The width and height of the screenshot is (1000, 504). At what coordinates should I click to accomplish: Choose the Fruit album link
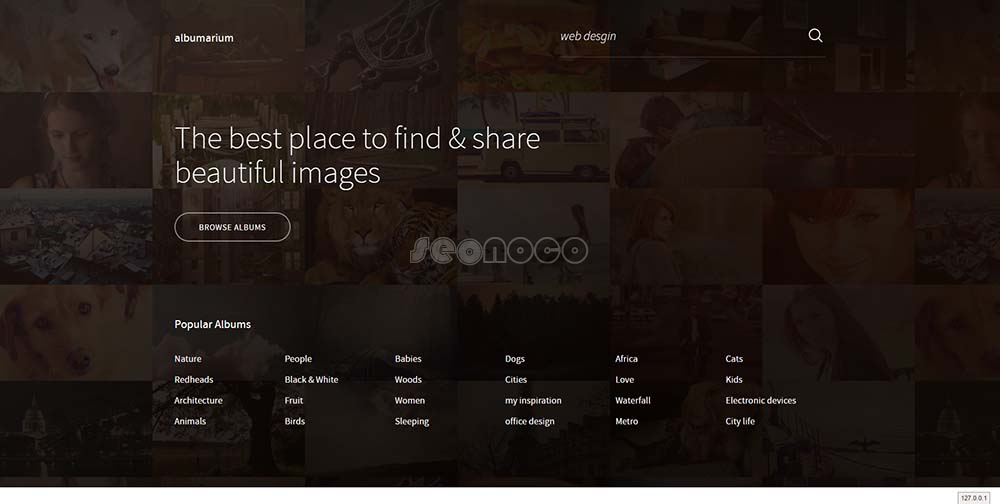294,401
